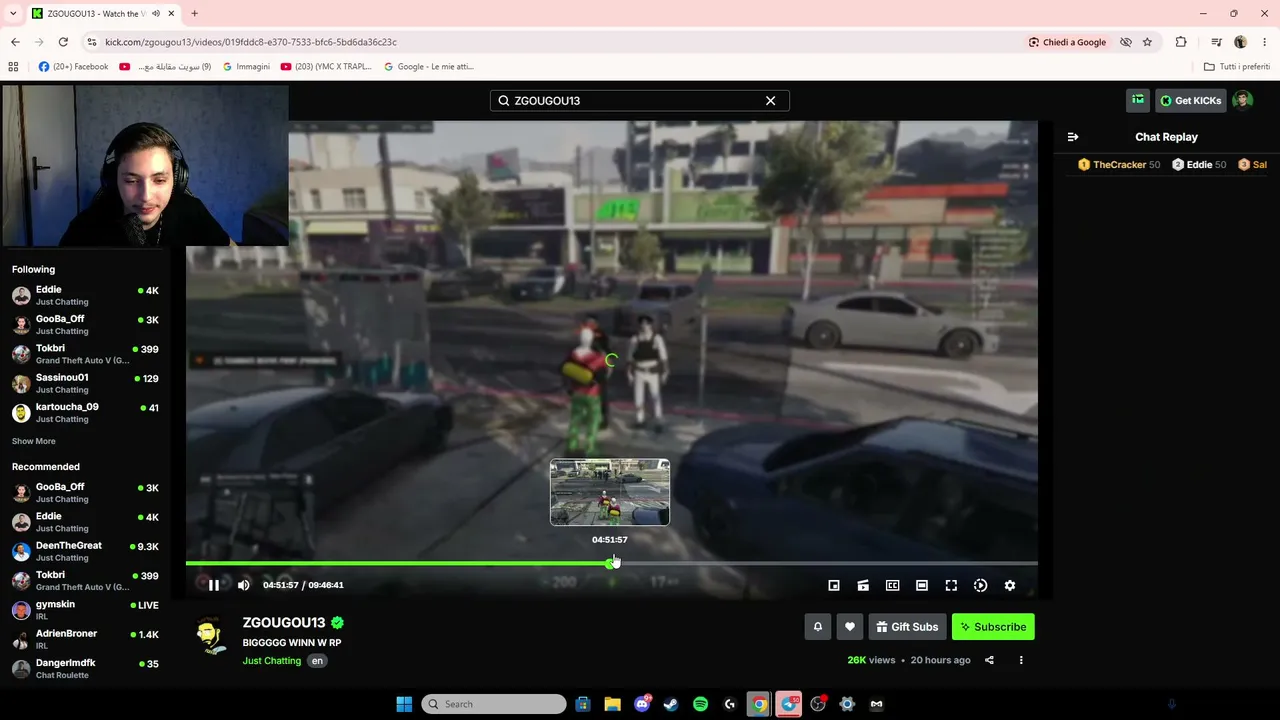1280x720 pixels.
Task: Click the Gift Subs button
Action: click(x=907, y=627)
